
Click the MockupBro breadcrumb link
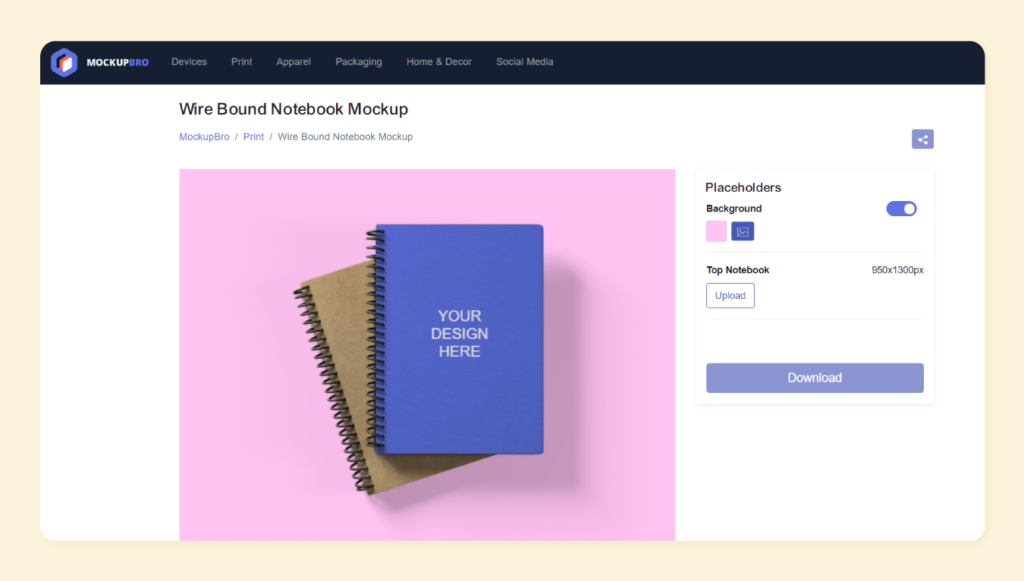[x=204, y=137]
